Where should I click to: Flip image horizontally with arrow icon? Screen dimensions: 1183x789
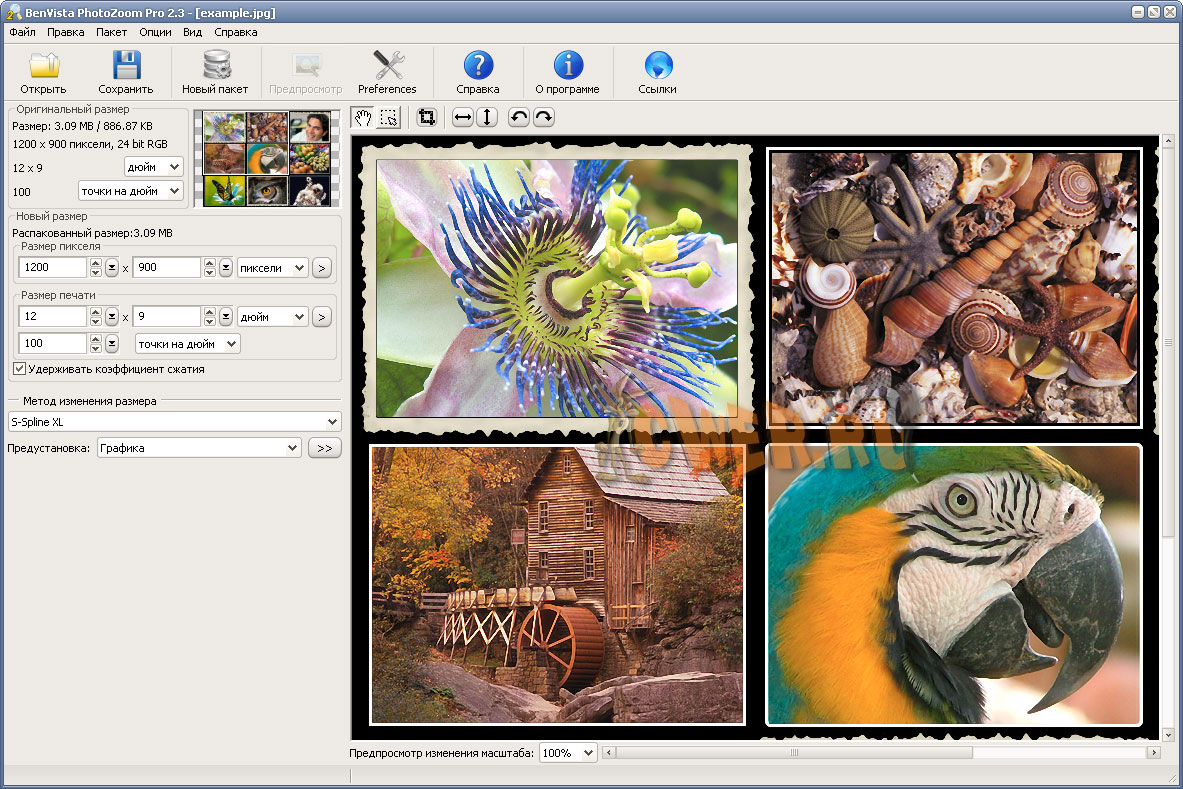pyautogui.click(x=462, y=118)
